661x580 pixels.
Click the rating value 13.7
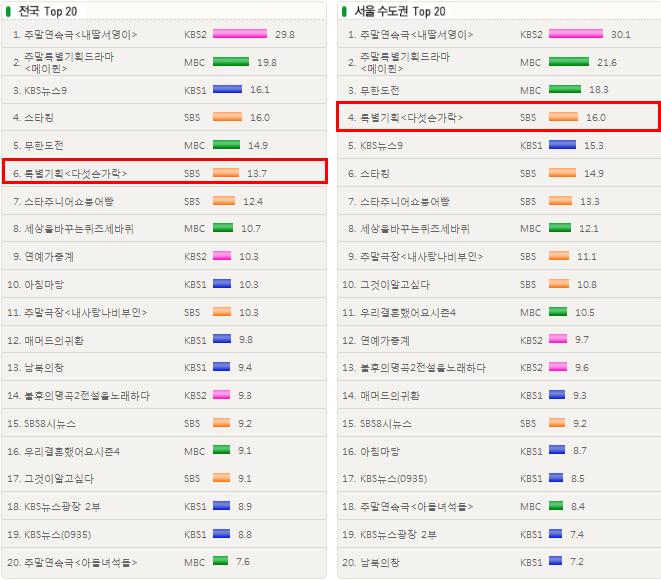[257, 173]
